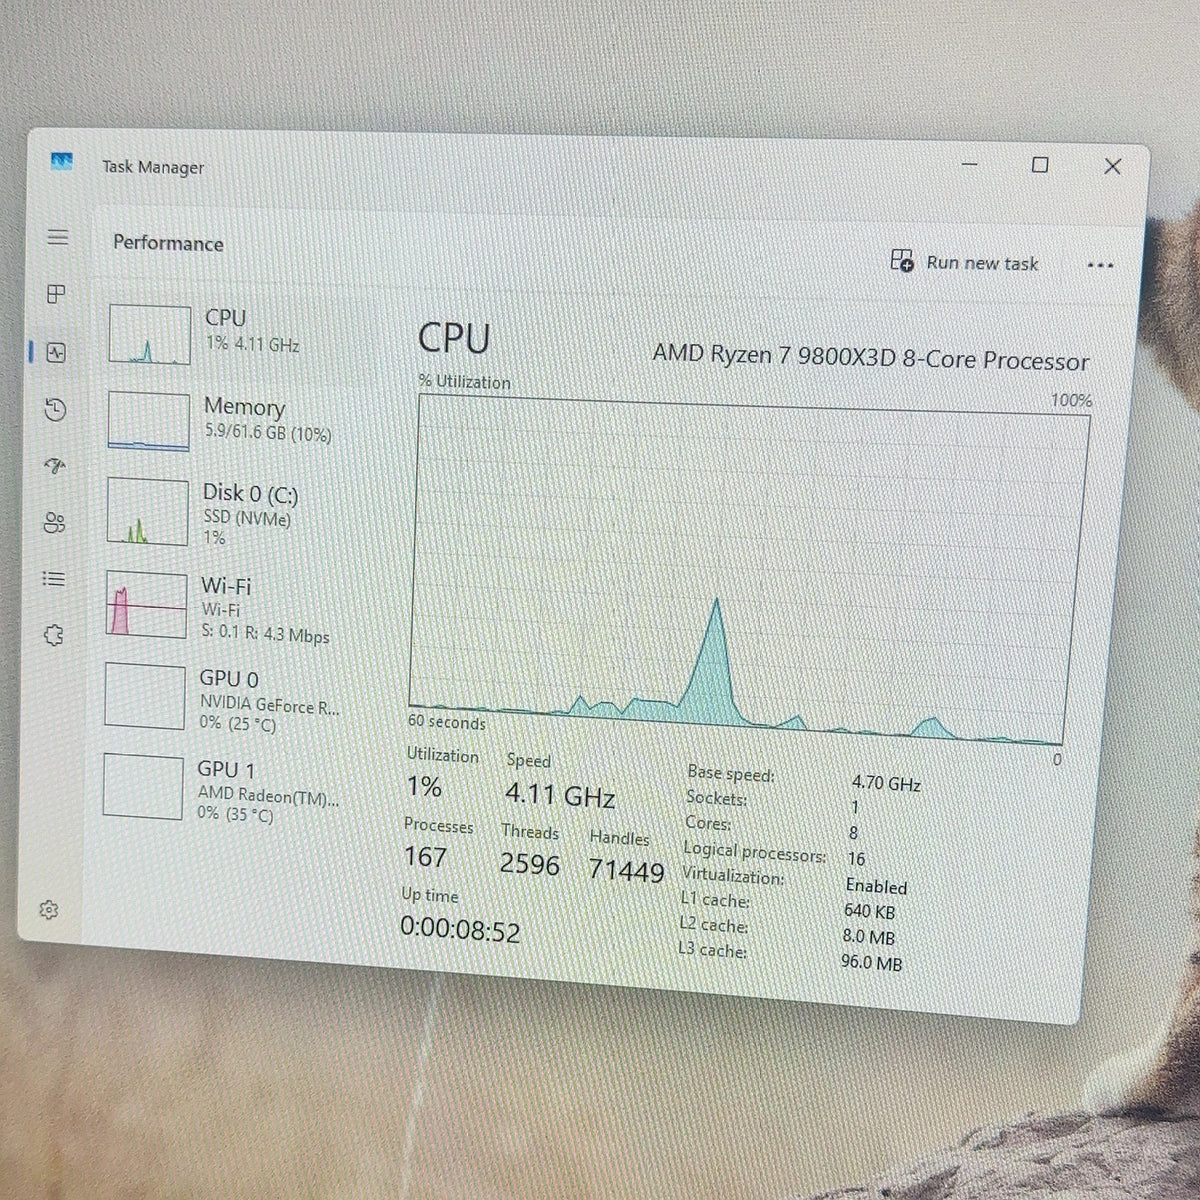Maximize the Task Manager window
This screenshot has height=1200, width=1200.
pos(1040,164)
